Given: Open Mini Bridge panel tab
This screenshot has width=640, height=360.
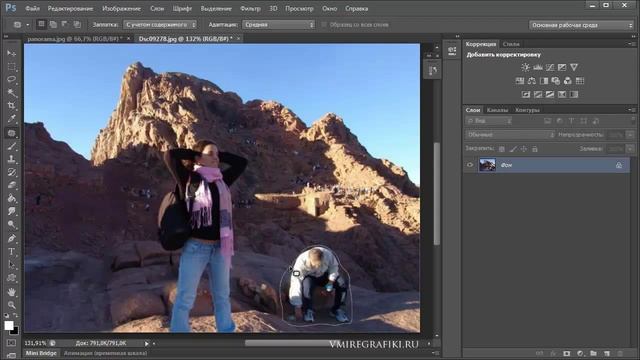Looking at the screenshot, I should tap(41, 353).
